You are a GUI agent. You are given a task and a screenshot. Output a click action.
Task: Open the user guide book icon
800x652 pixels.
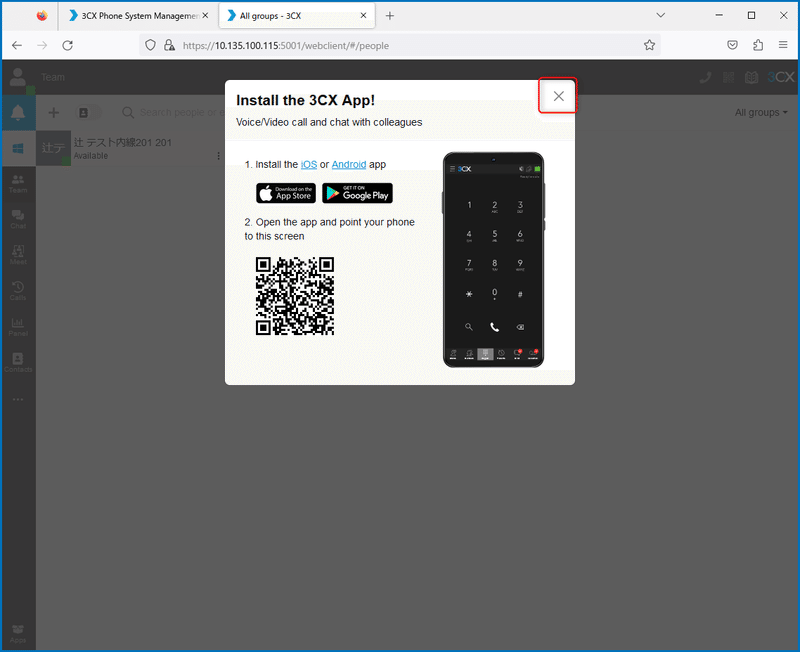[751, 78]
